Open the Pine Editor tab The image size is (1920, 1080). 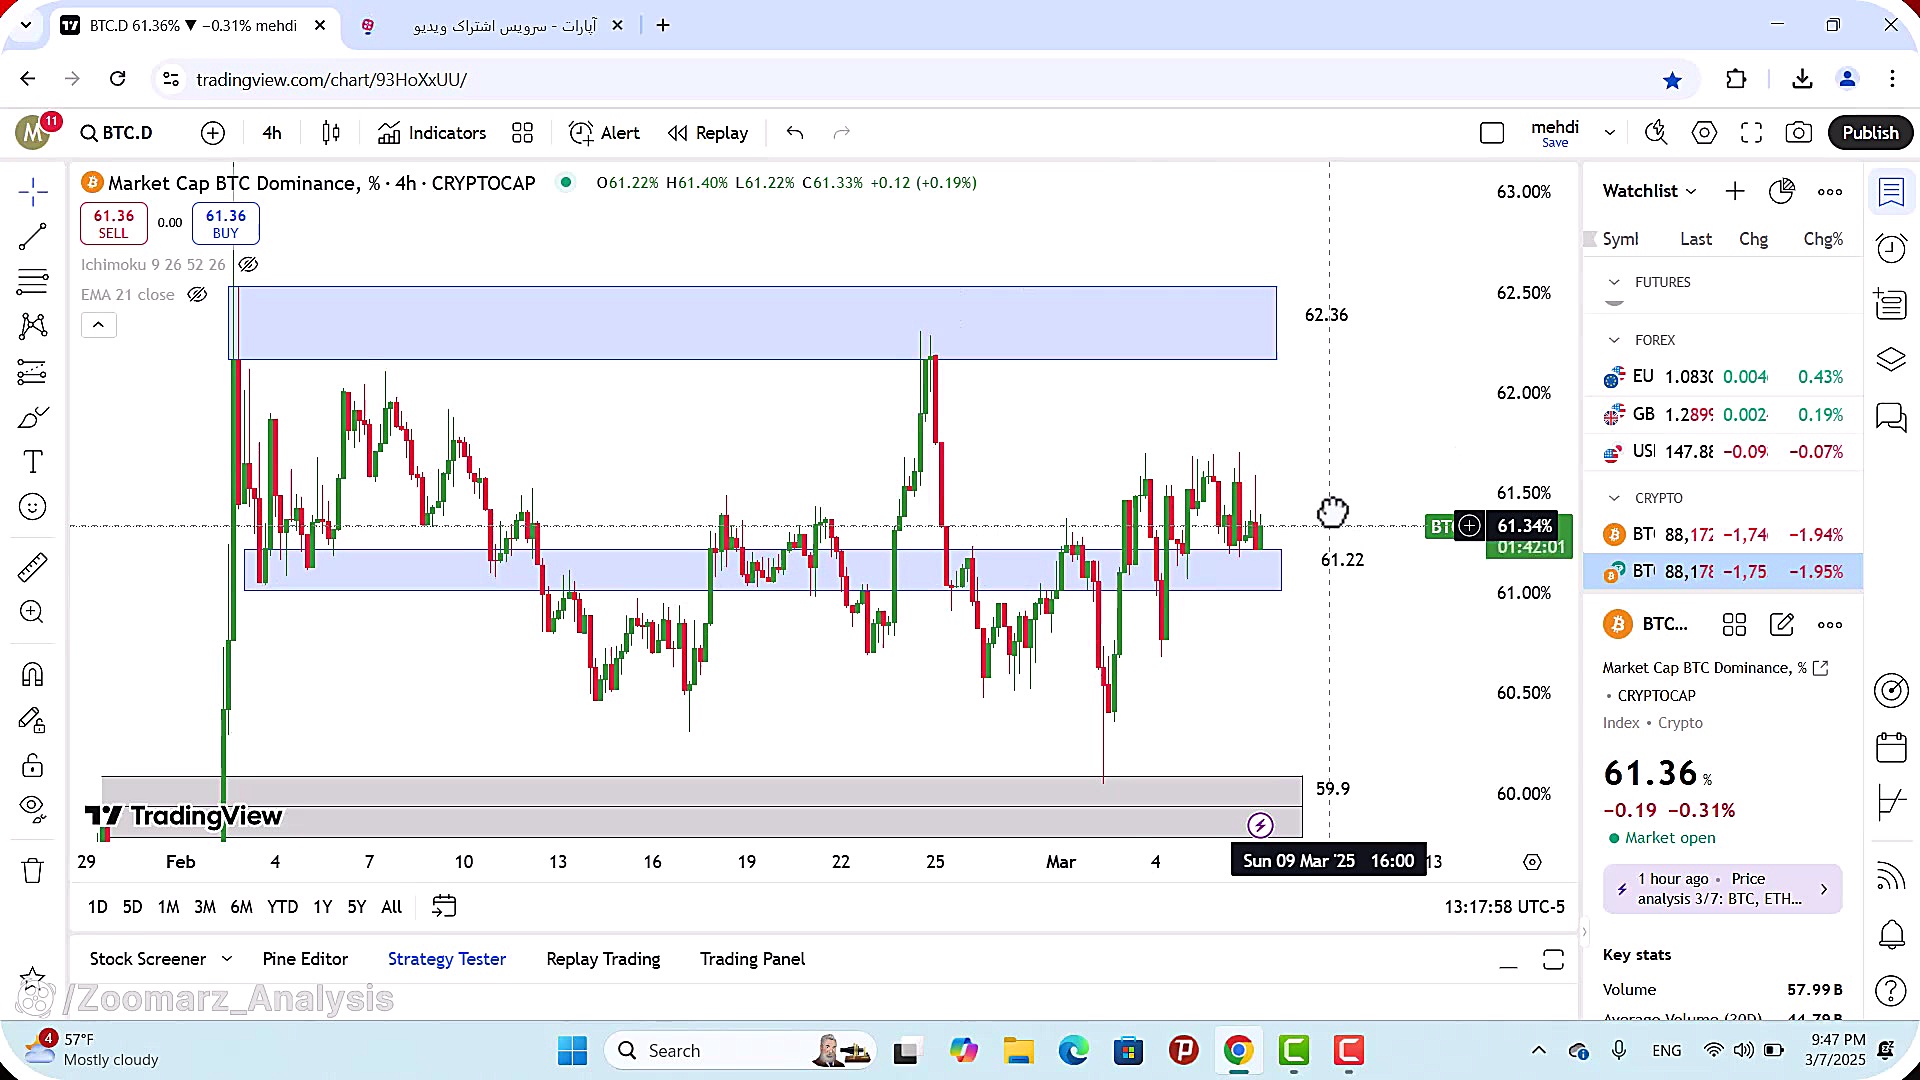point(305,959)
